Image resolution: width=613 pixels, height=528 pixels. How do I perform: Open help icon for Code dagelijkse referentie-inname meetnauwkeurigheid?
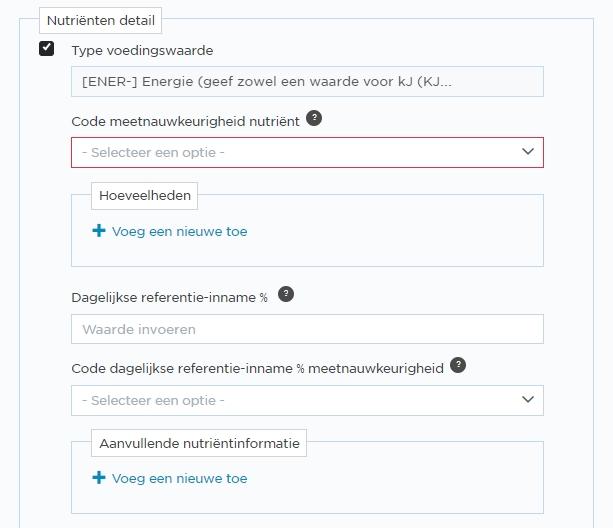pos(458,365)
